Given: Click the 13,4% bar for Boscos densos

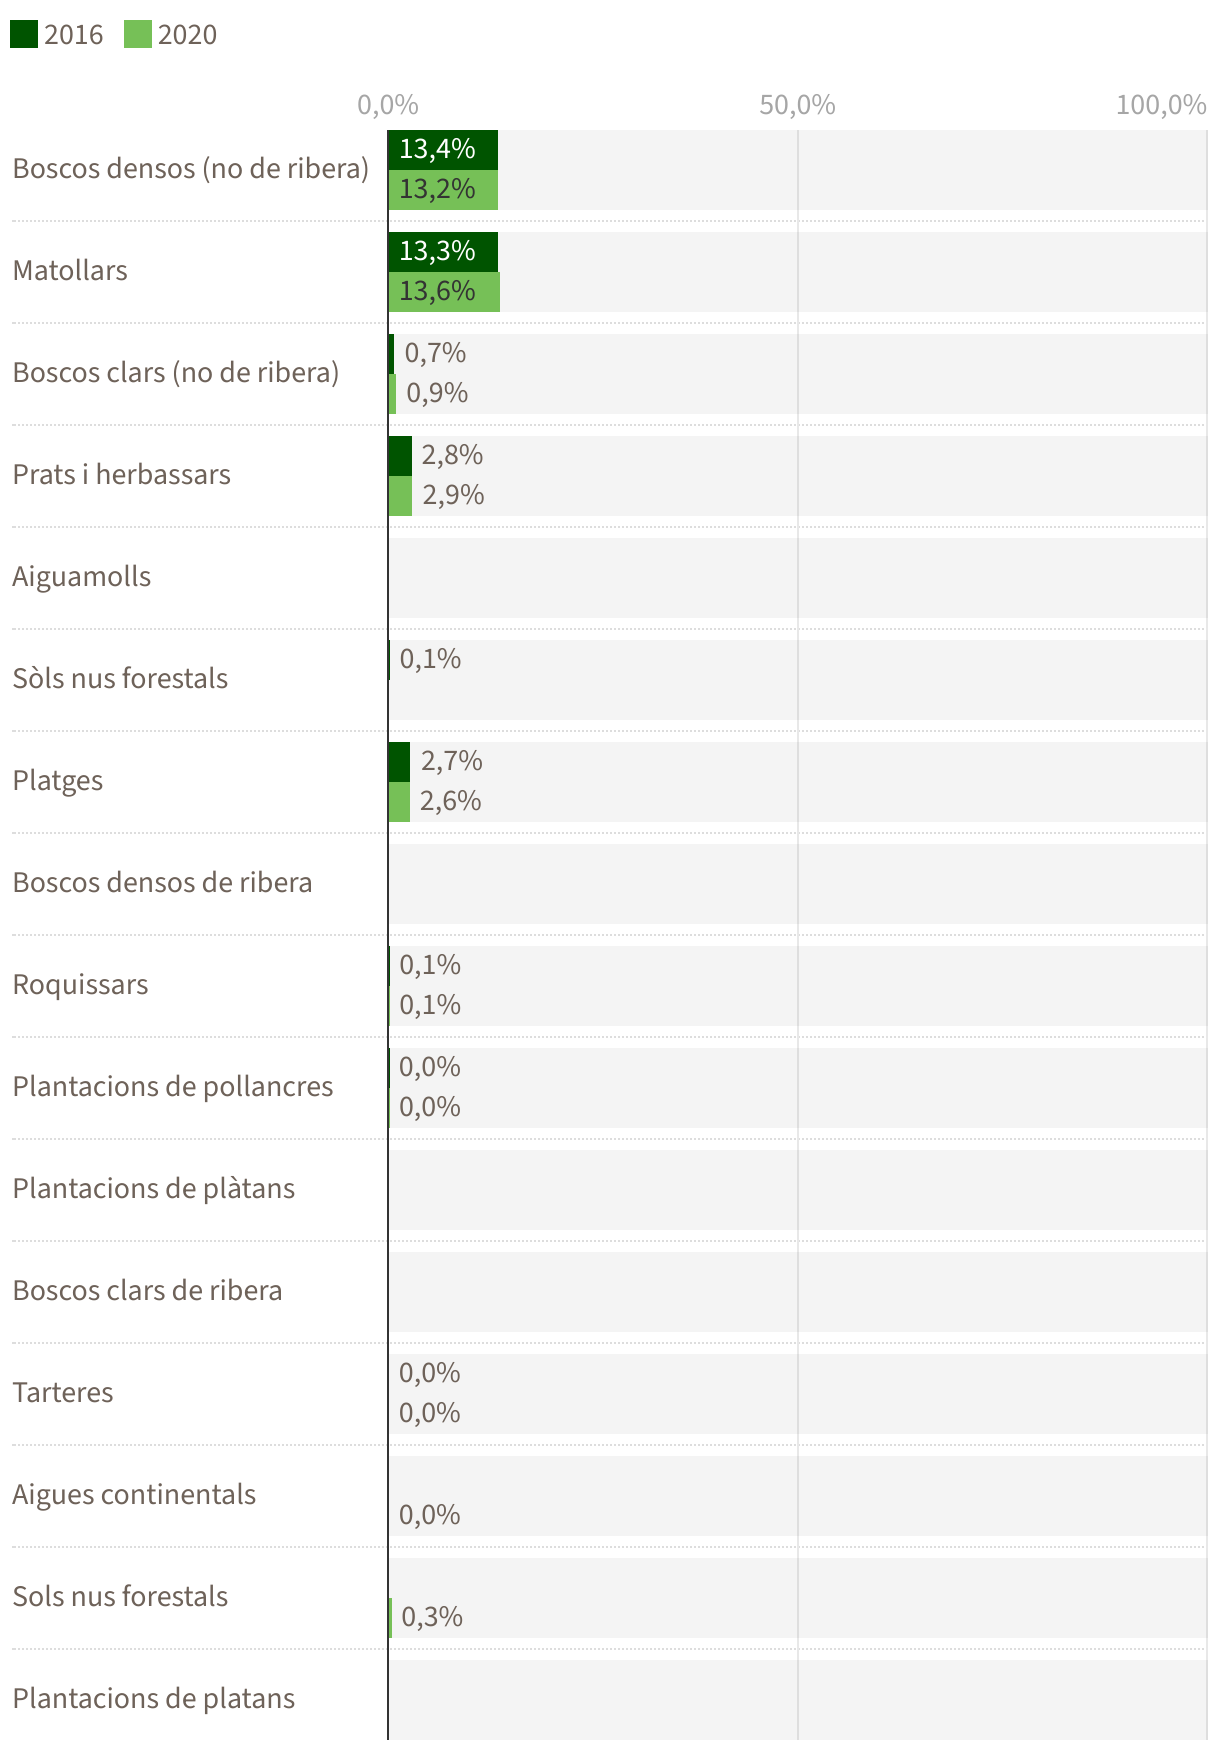Looking at the screenshot, I should tap(442, 150).
